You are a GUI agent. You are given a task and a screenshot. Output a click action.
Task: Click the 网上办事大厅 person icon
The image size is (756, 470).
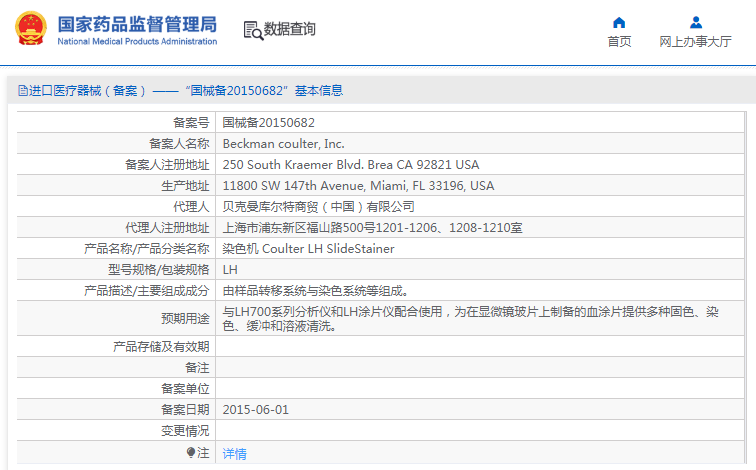[x=695, y=22]
